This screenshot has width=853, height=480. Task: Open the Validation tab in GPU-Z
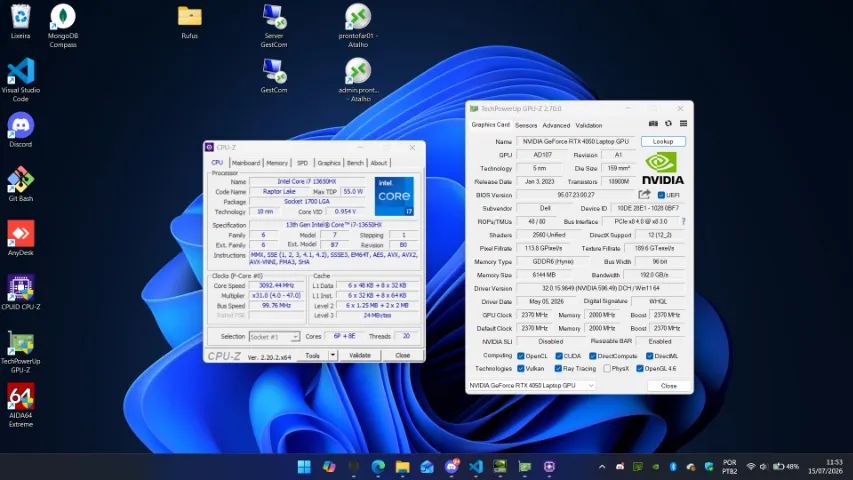click(x=589, y=125)
